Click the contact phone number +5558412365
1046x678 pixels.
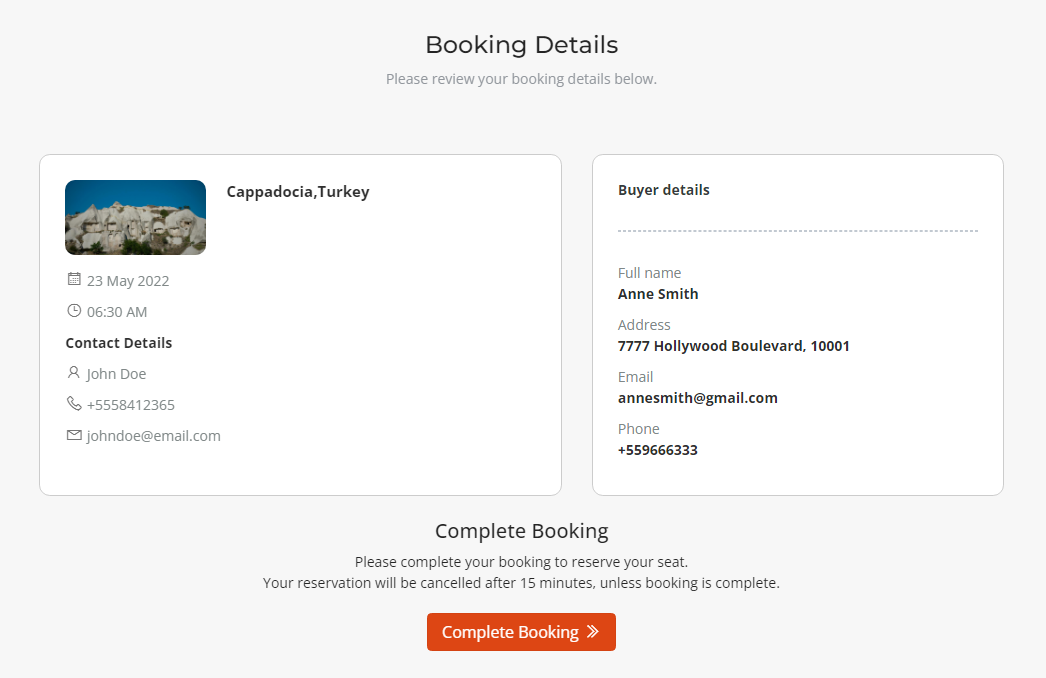tap(130, 405)
